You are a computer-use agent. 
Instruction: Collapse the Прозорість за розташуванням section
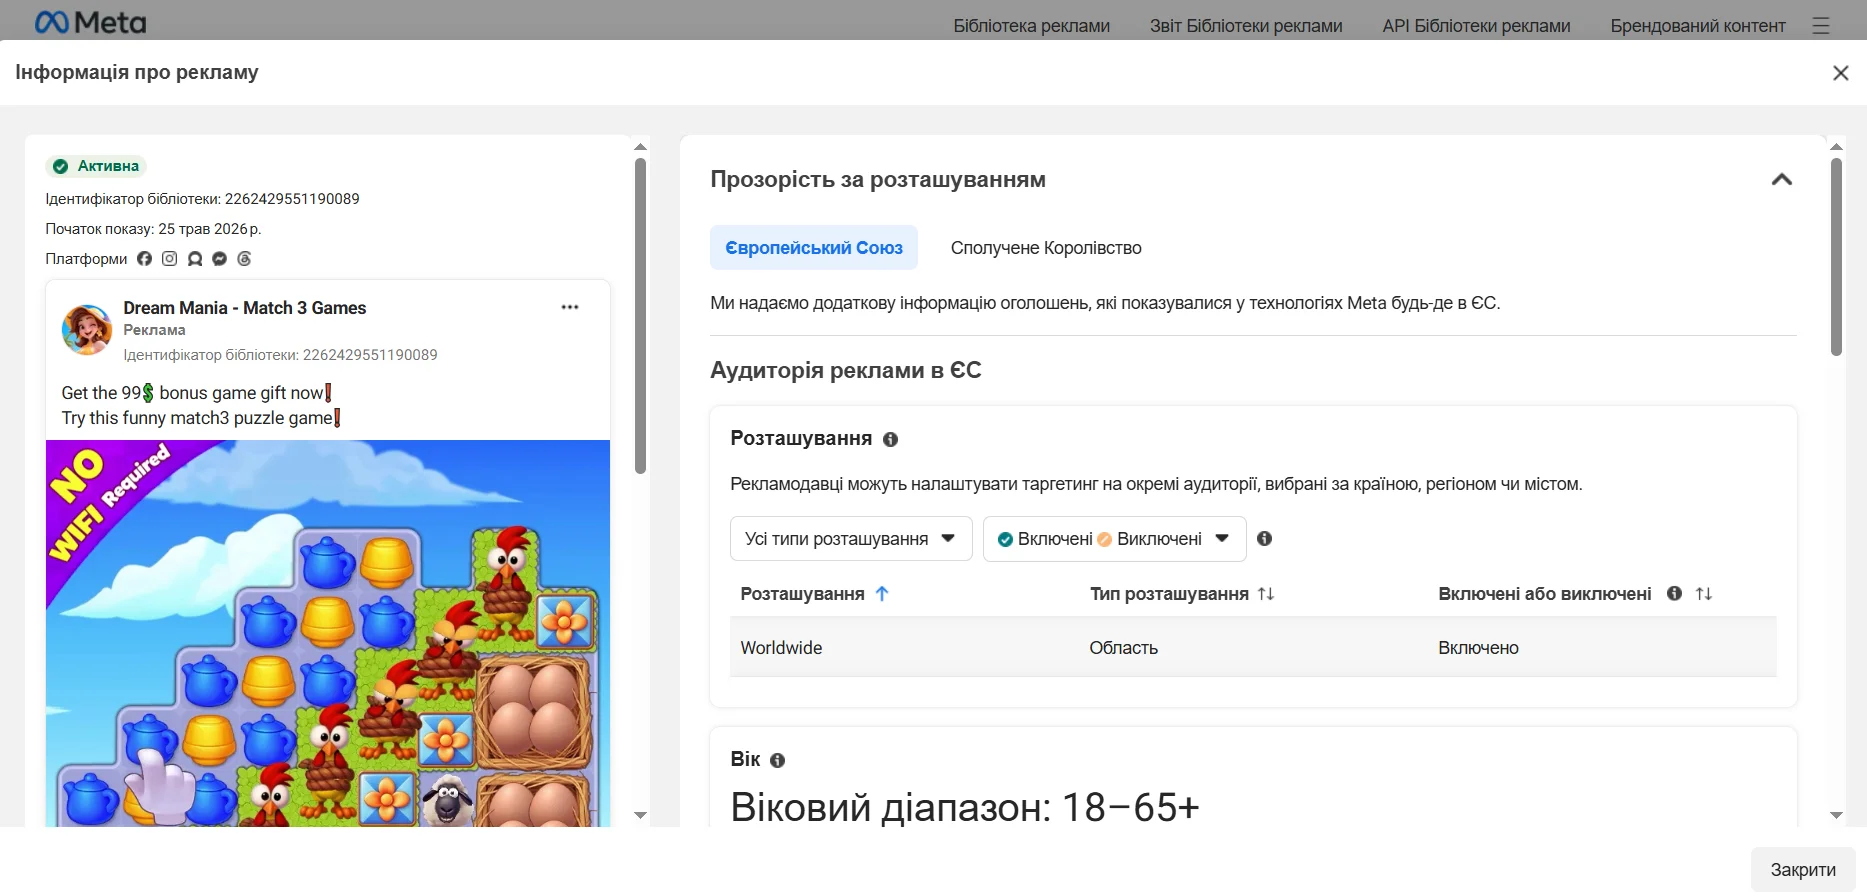(1782, 180)
